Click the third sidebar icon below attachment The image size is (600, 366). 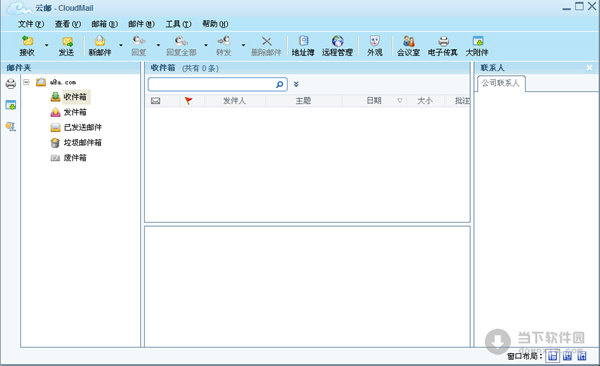click(11, 126)
